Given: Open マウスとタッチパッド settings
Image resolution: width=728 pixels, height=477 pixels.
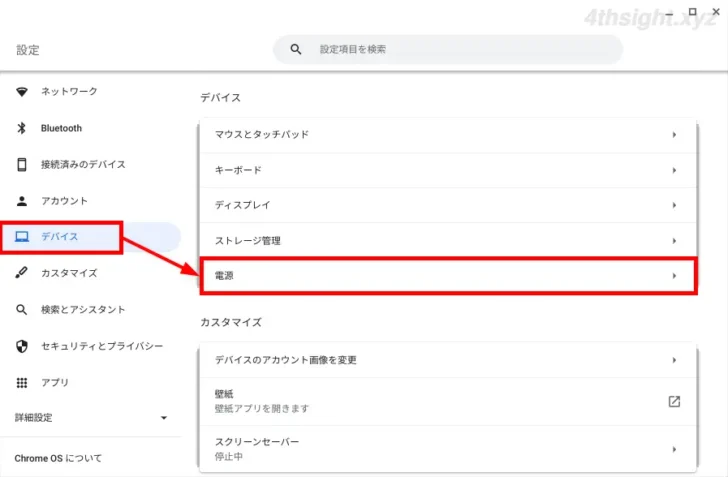Looking at the screenshot, I should click(x=448, y=135).
